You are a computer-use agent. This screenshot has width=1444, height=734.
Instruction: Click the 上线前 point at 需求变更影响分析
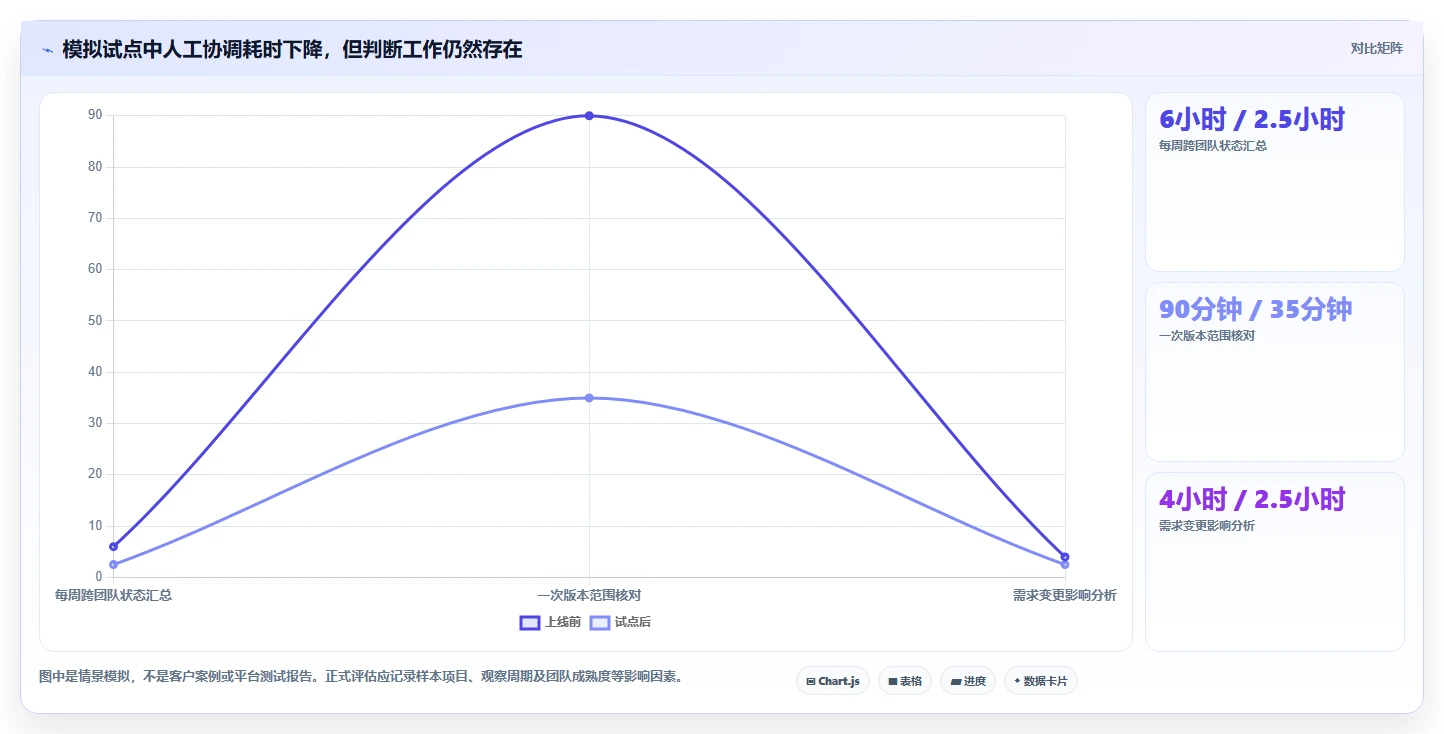coord(1065,557)
